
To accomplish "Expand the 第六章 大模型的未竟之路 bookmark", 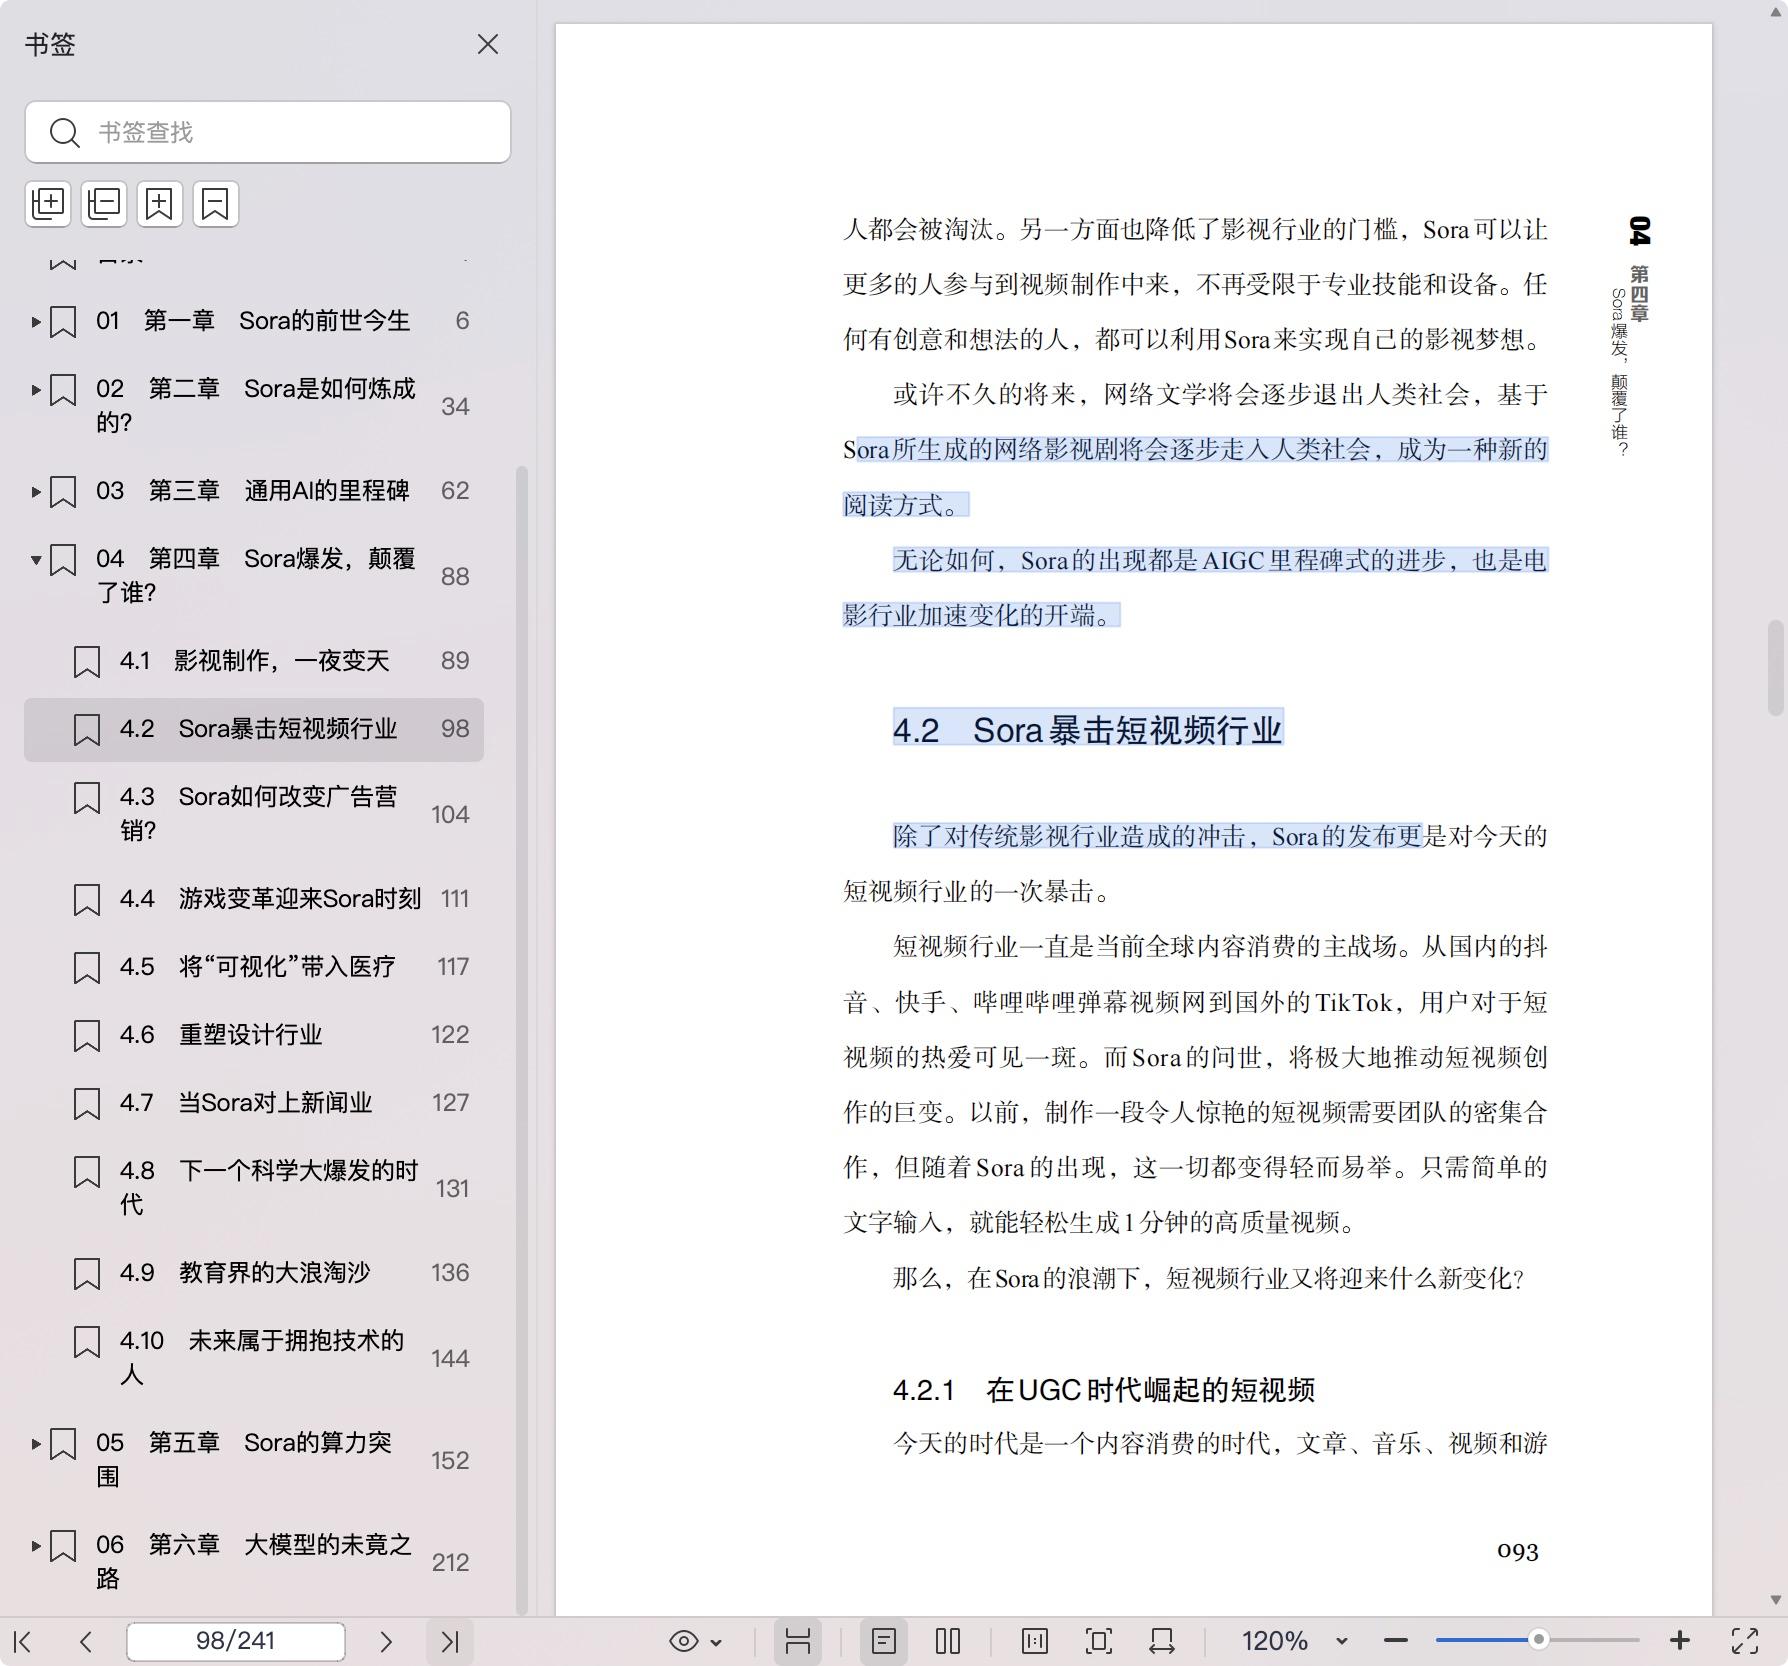I will click(36, 1546).
